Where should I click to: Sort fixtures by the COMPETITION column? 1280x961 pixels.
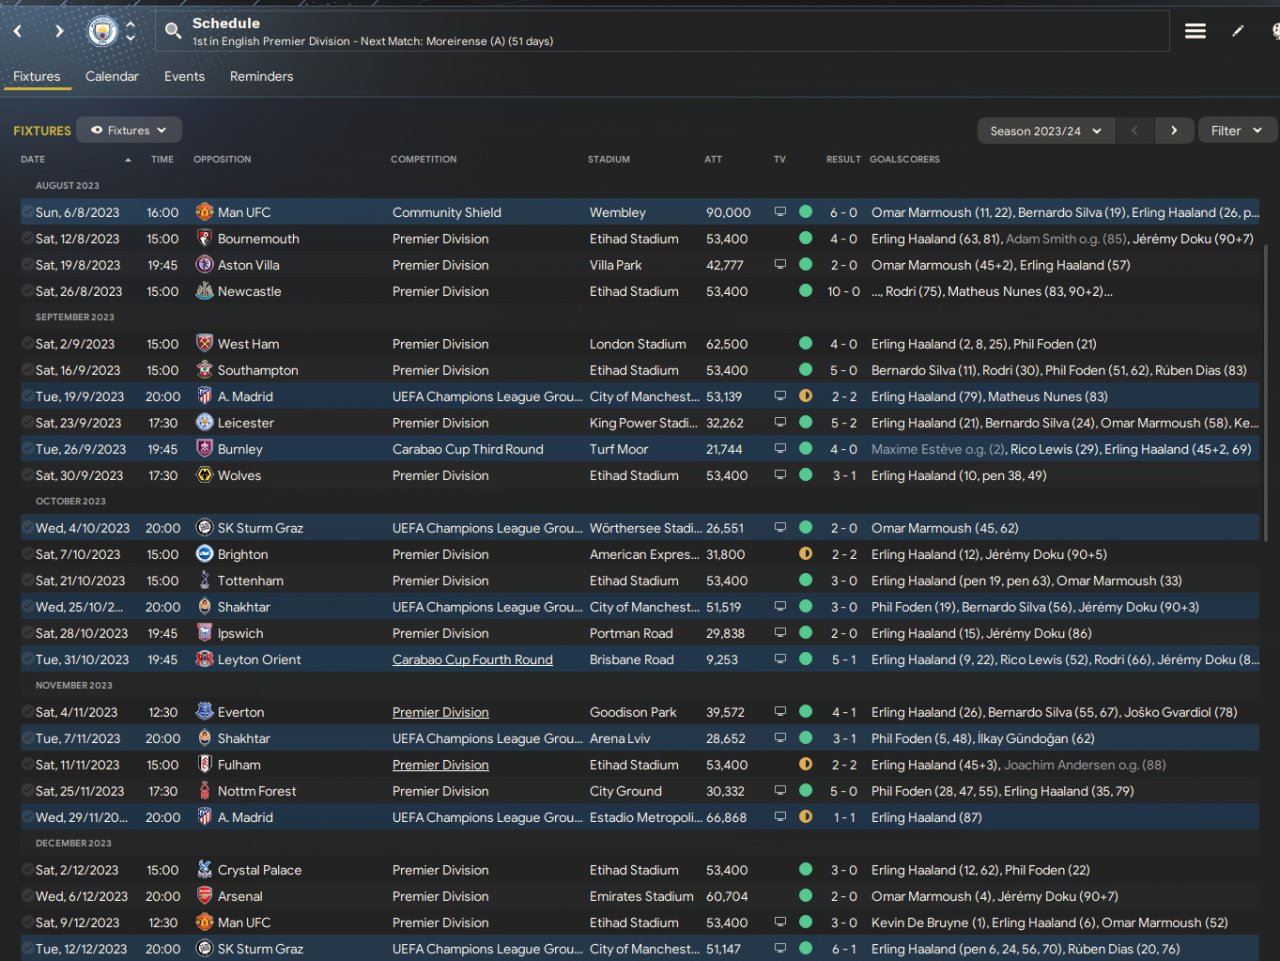(424, 159)
